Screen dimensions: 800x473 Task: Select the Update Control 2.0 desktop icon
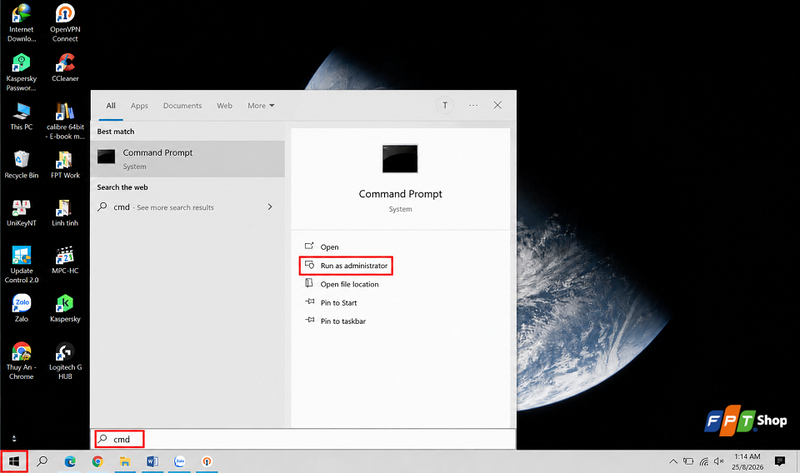point(21,265)
